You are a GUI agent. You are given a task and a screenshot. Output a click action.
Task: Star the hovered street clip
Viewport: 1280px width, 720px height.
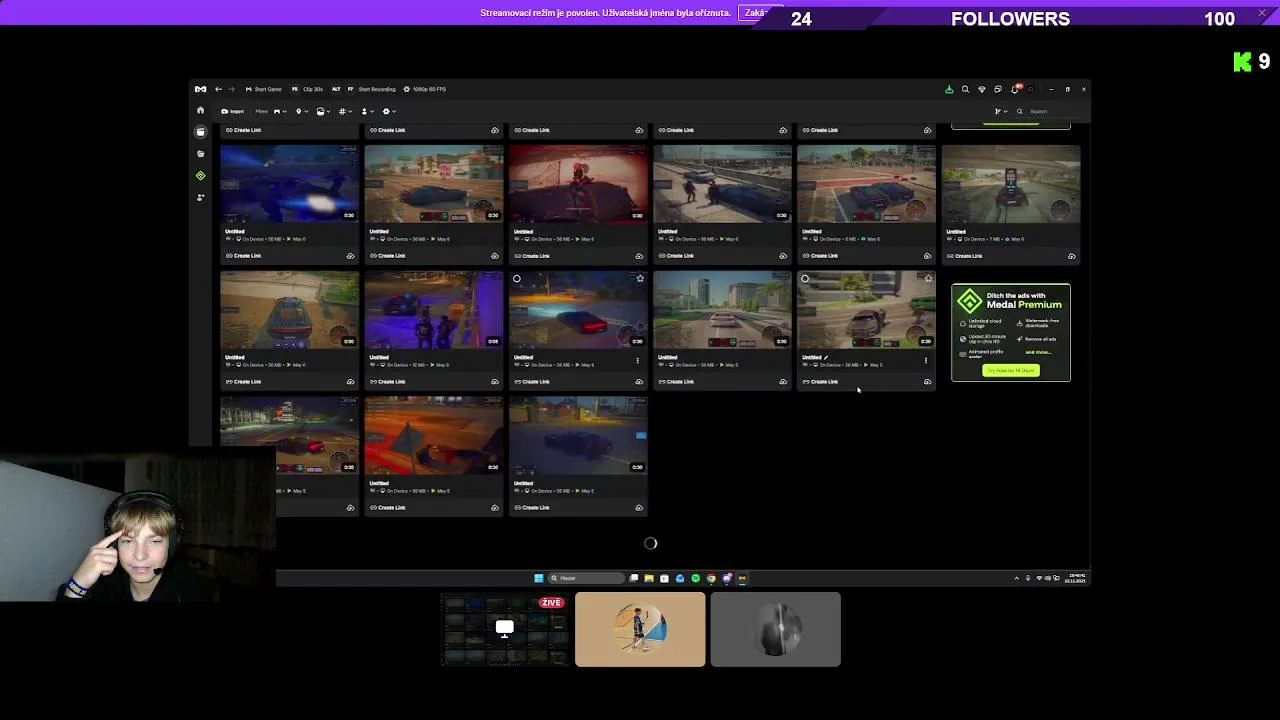click(928, 279)
